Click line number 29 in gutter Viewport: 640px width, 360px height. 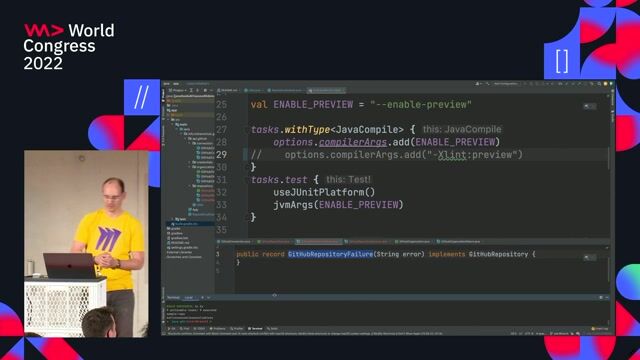point(221,155)
